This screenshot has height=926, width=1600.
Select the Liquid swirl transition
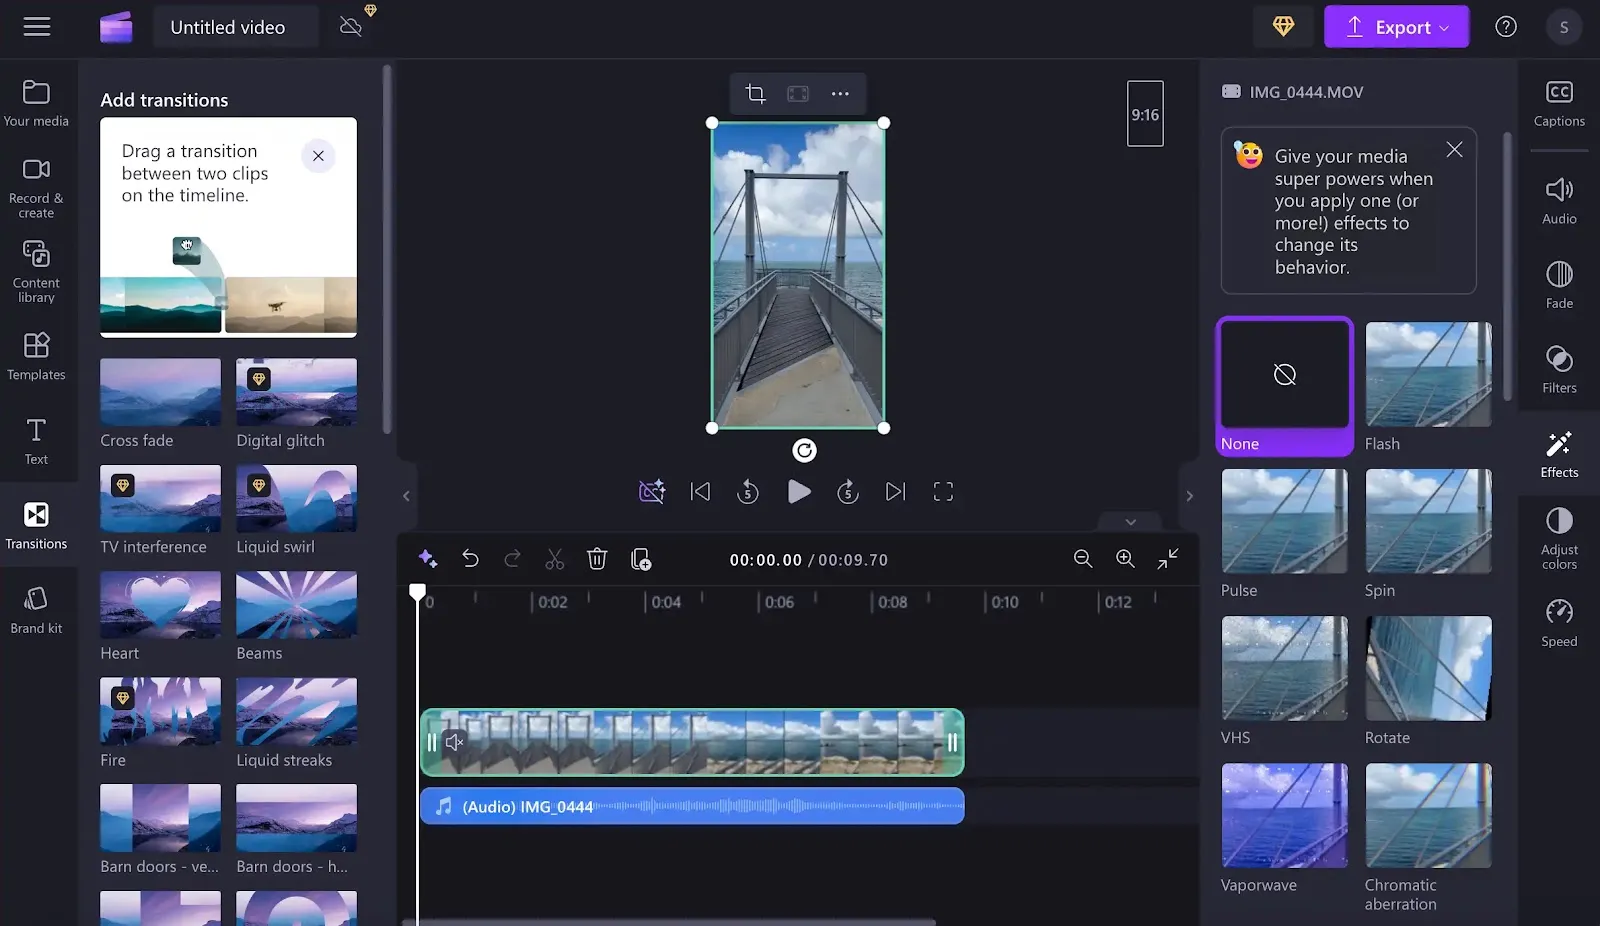(x=296, y=511)
